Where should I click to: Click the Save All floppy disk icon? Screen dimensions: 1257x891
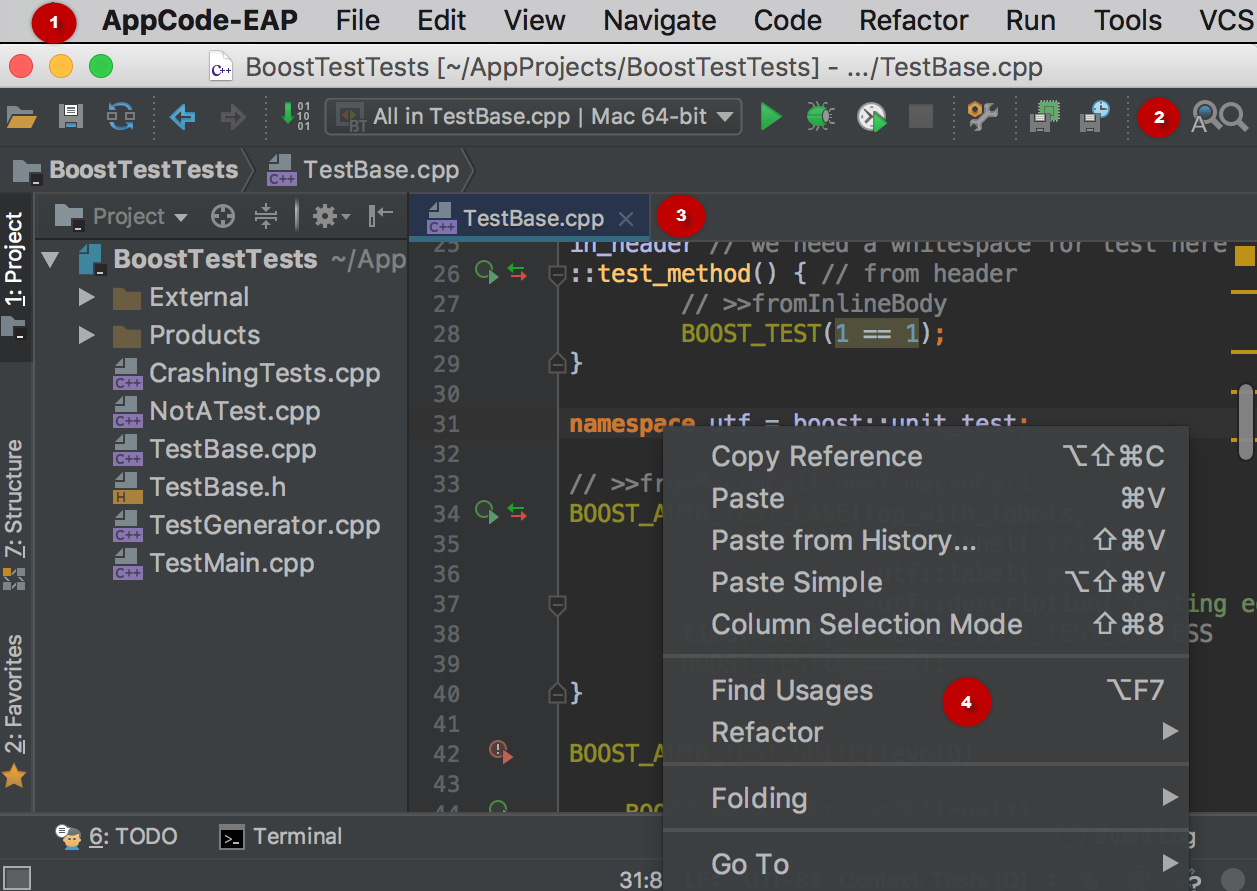(71, 117)
